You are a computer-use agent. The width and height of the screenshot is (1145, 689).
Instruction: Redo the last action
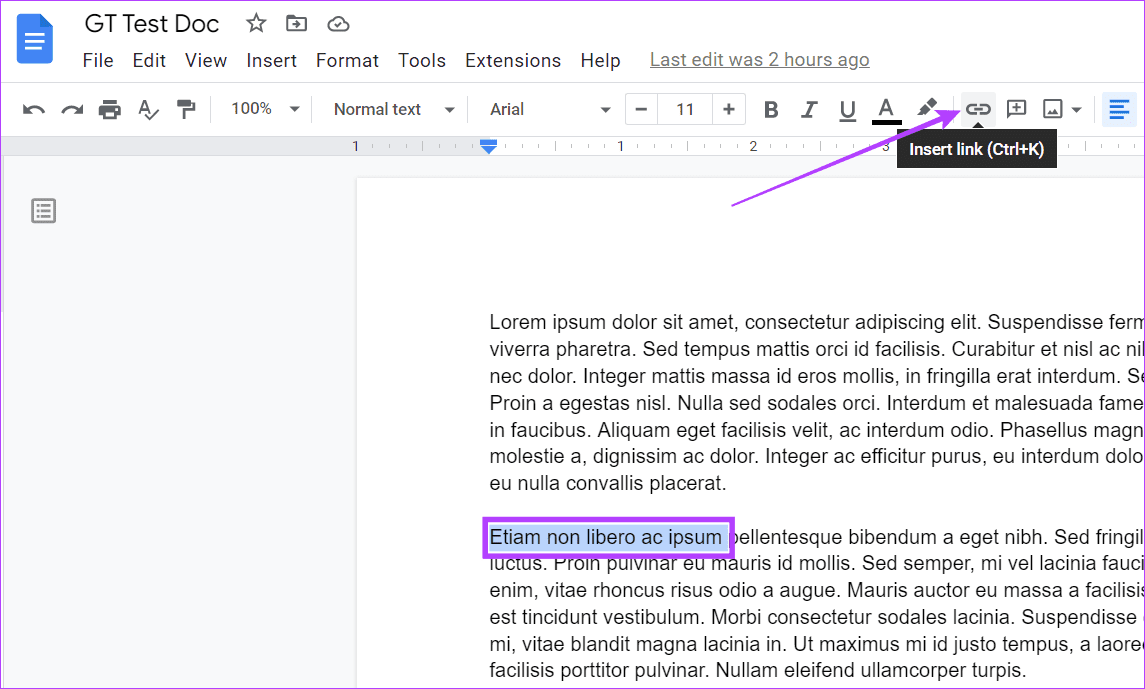[72, 109]
